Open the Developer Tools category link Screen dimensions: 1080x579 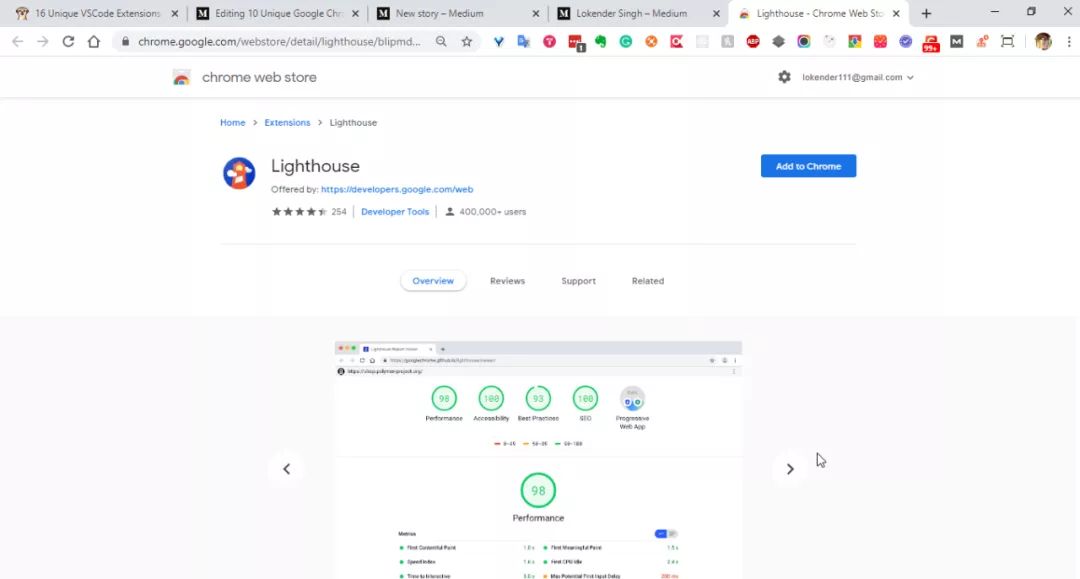(395, 212)
